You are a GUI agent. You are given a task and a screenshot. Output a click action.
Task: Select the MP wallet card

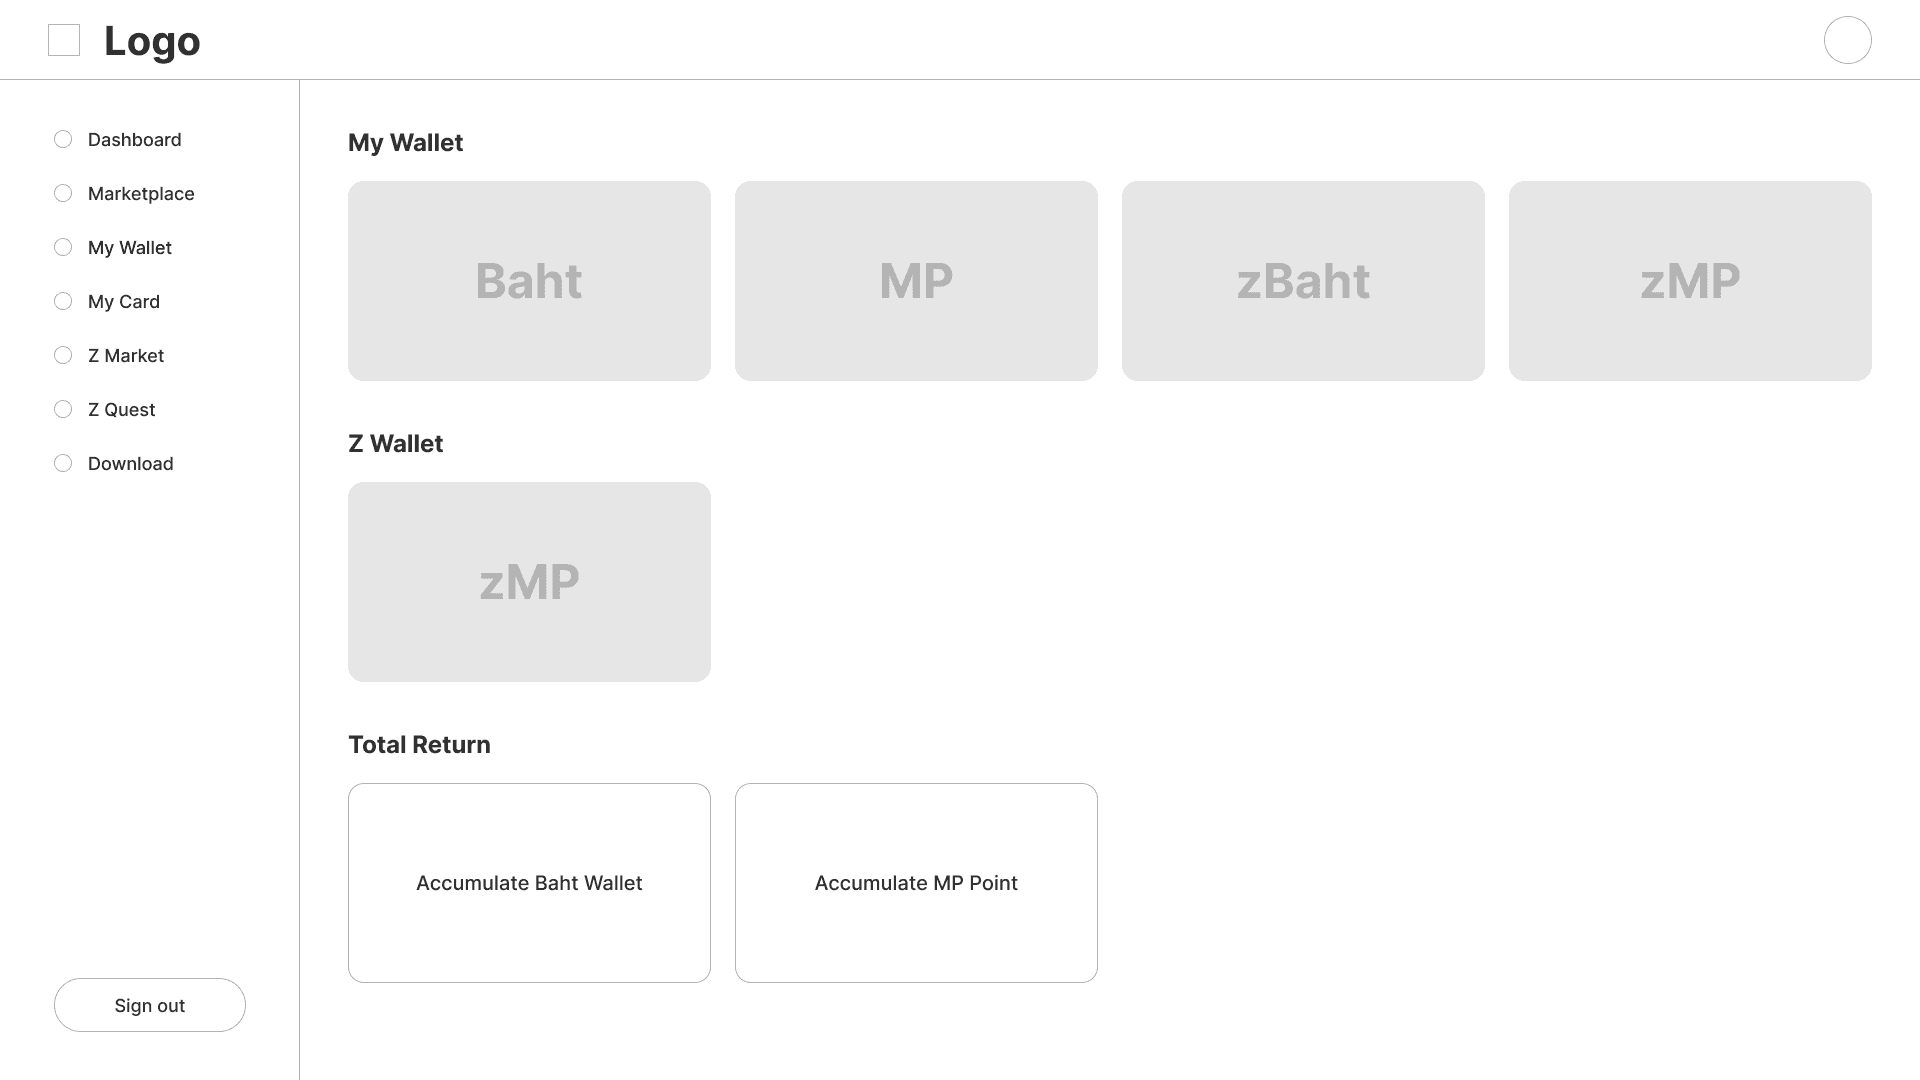(x=916, y=281)
